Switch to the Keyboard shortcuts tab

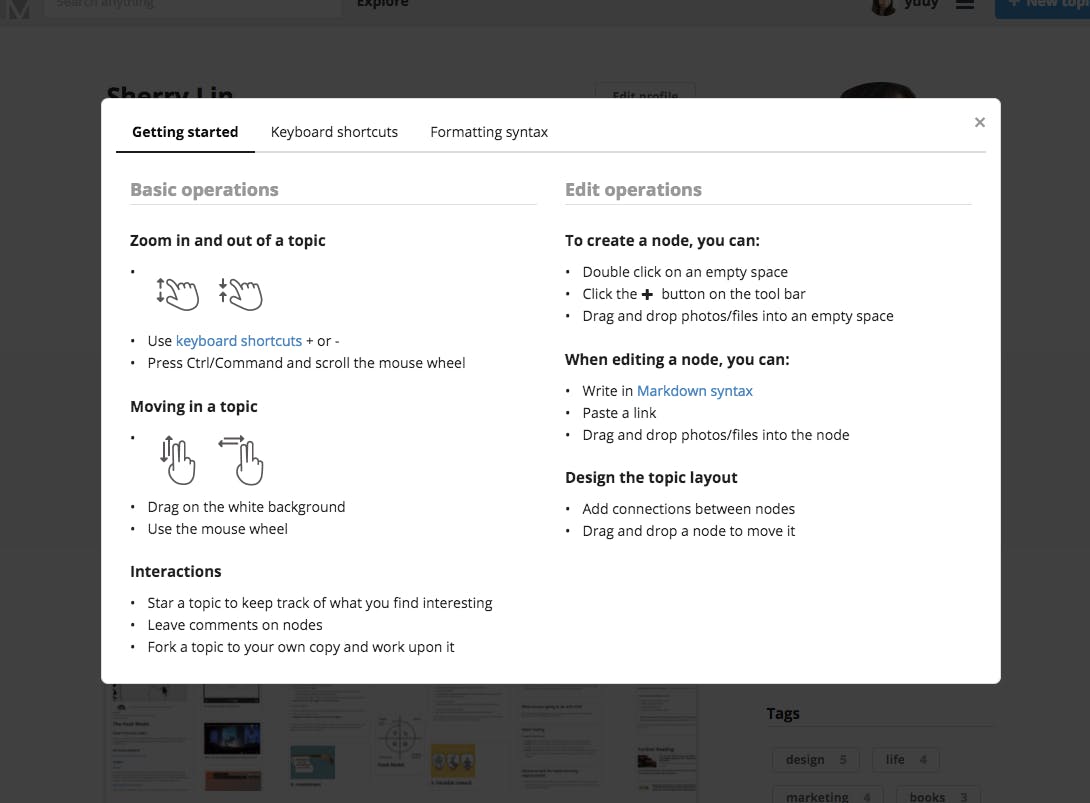[x=334, y=132]
